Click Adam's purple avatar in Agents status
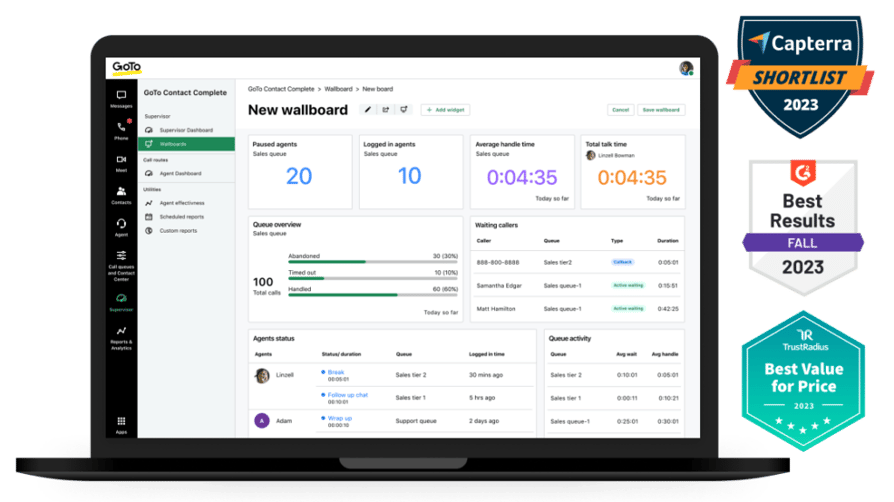The image size is (894, 502). point(262,421)
